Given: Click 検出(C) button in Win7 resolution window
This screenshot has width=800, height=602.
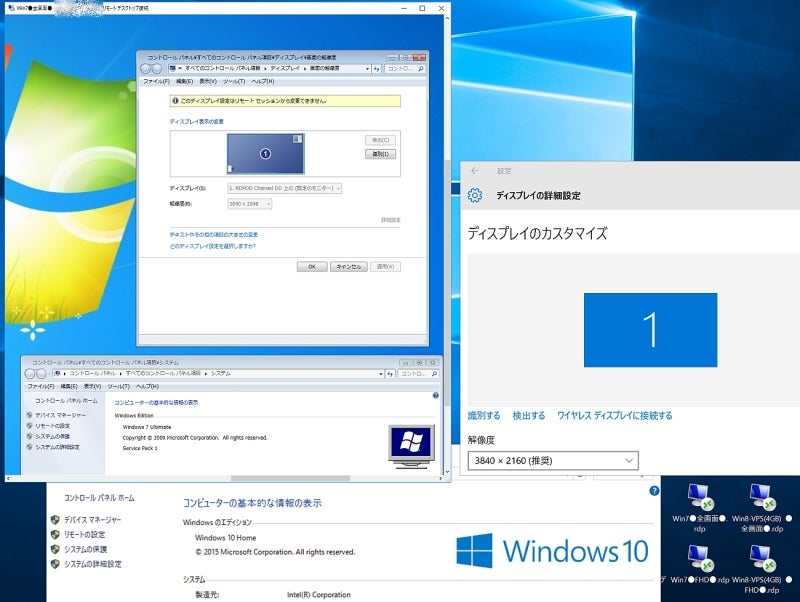Looking at the screenshot, I should point(381,140).
